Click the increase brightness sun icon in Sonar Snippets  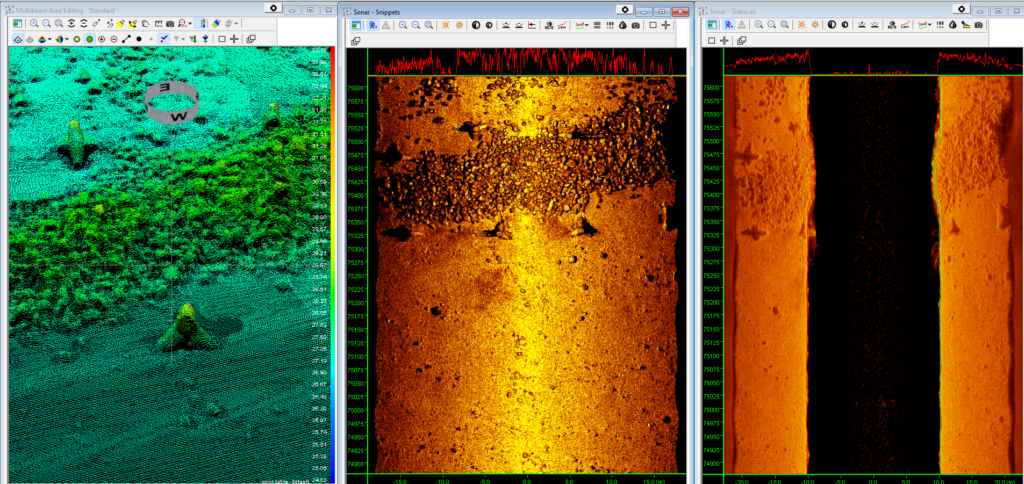pos(446,25)
